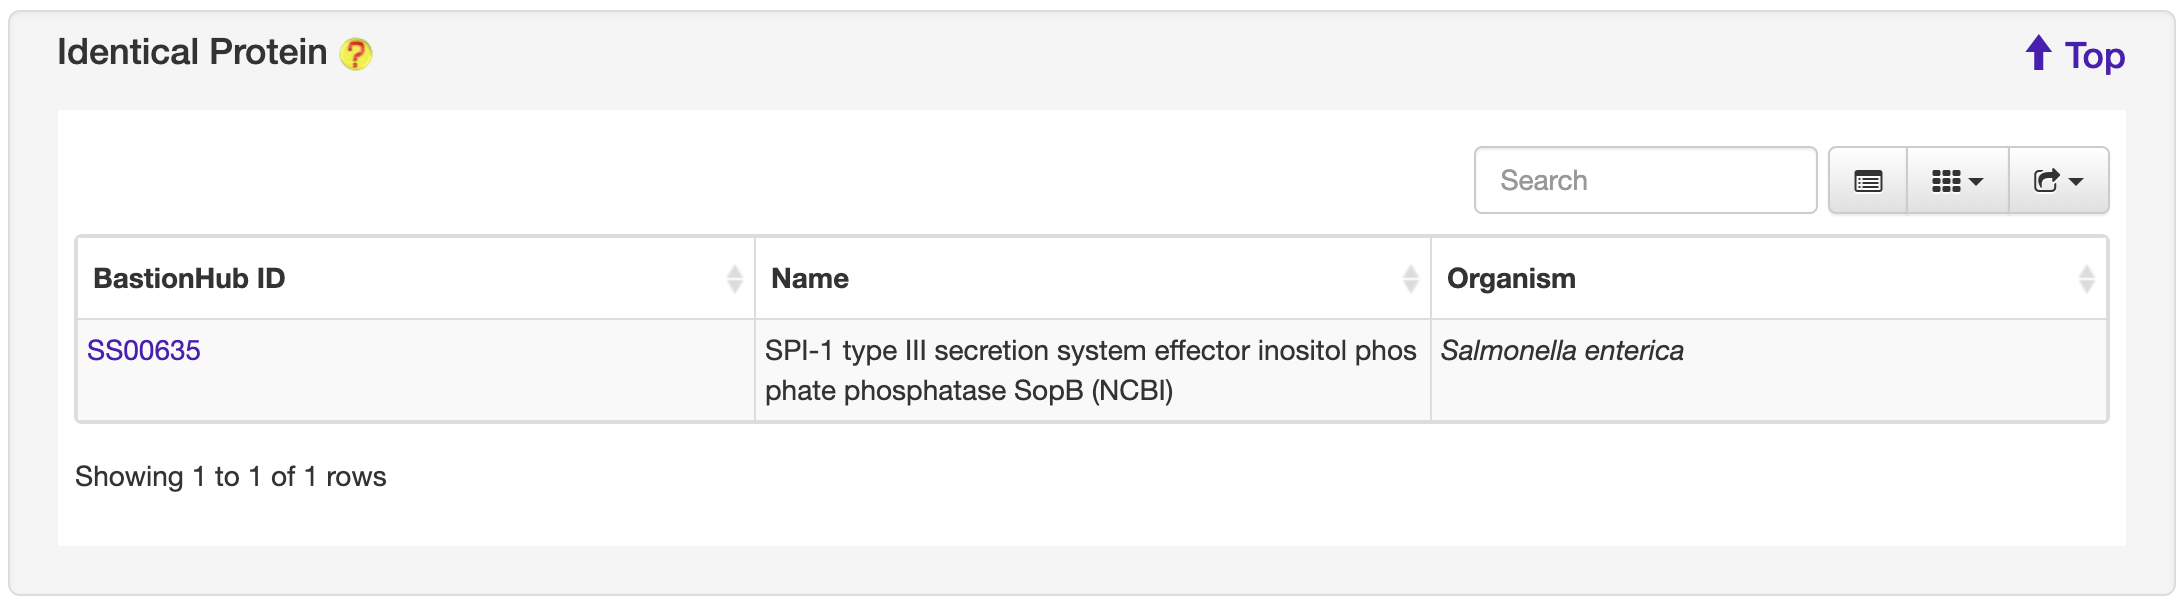Click into the Search input field
This screenshot has width=2182, height=602.
(1645, 181)
